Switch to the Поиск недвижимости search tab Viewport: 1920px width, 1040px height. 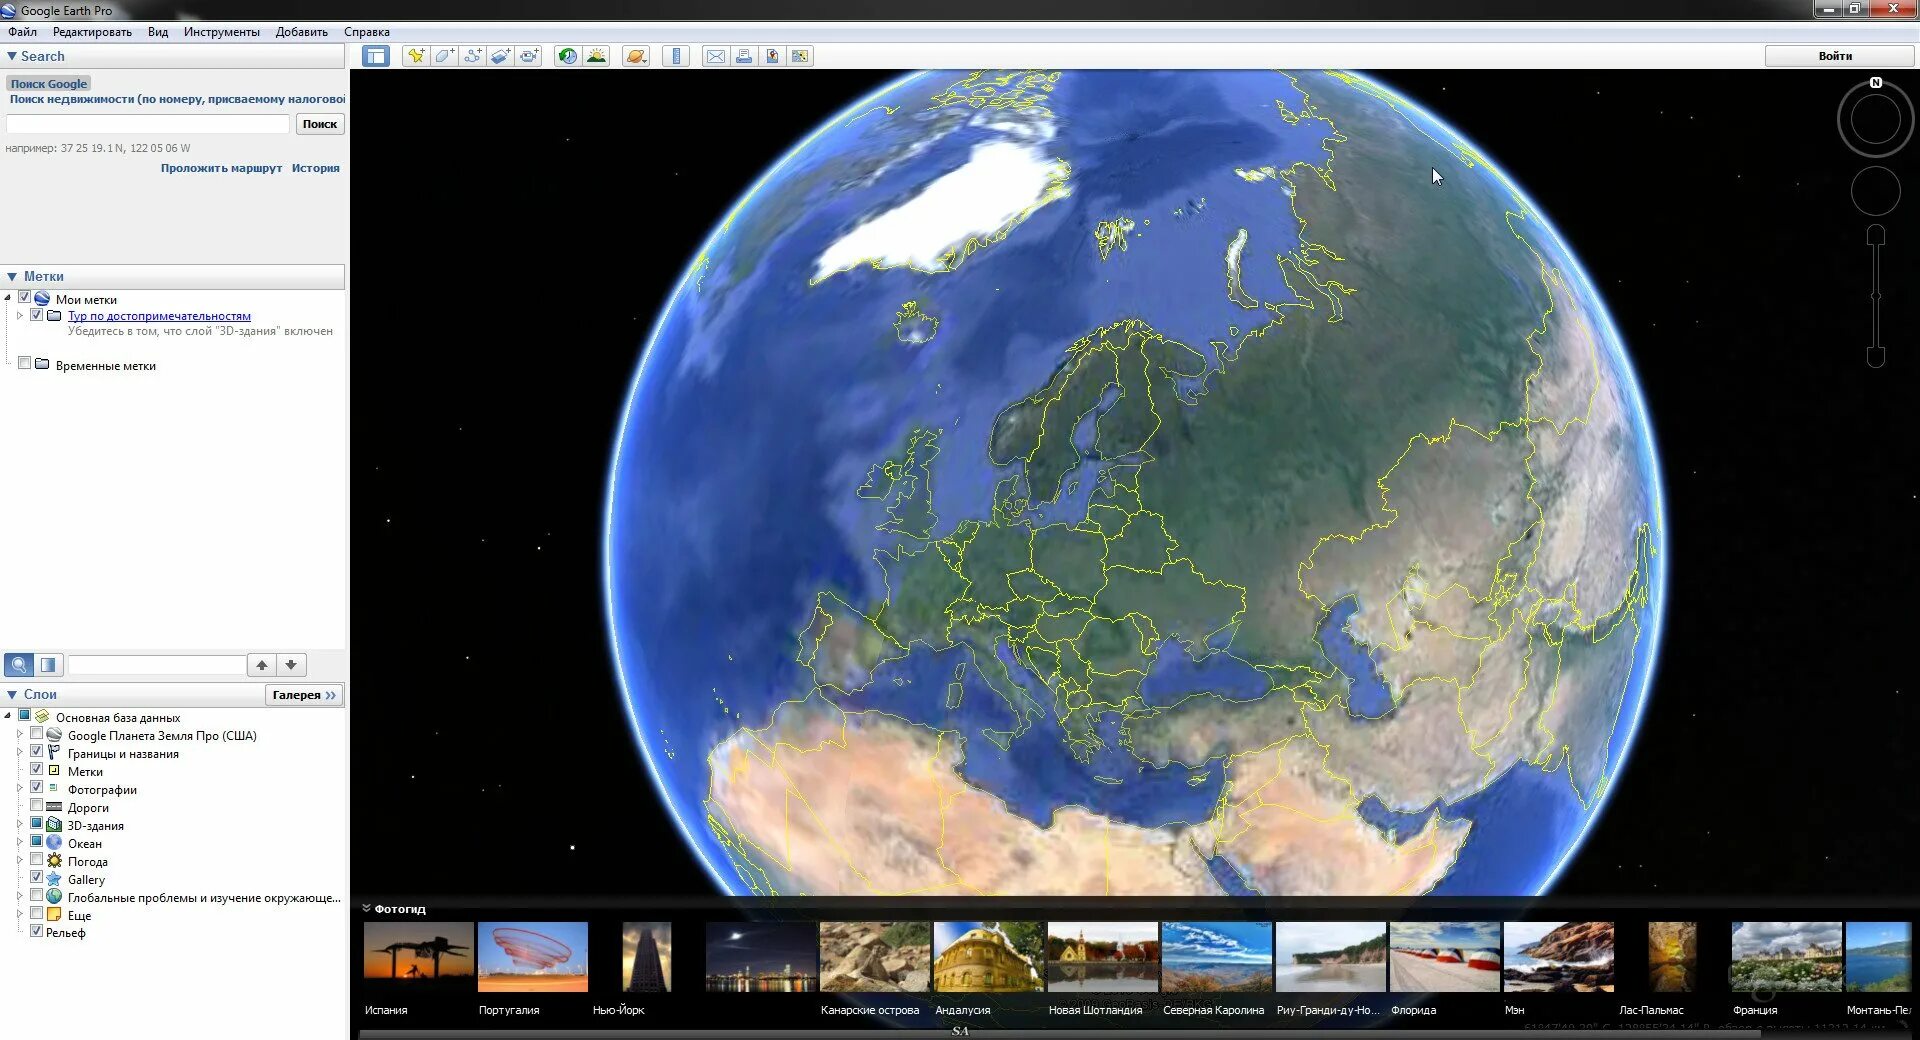click(x=177, y=99)
